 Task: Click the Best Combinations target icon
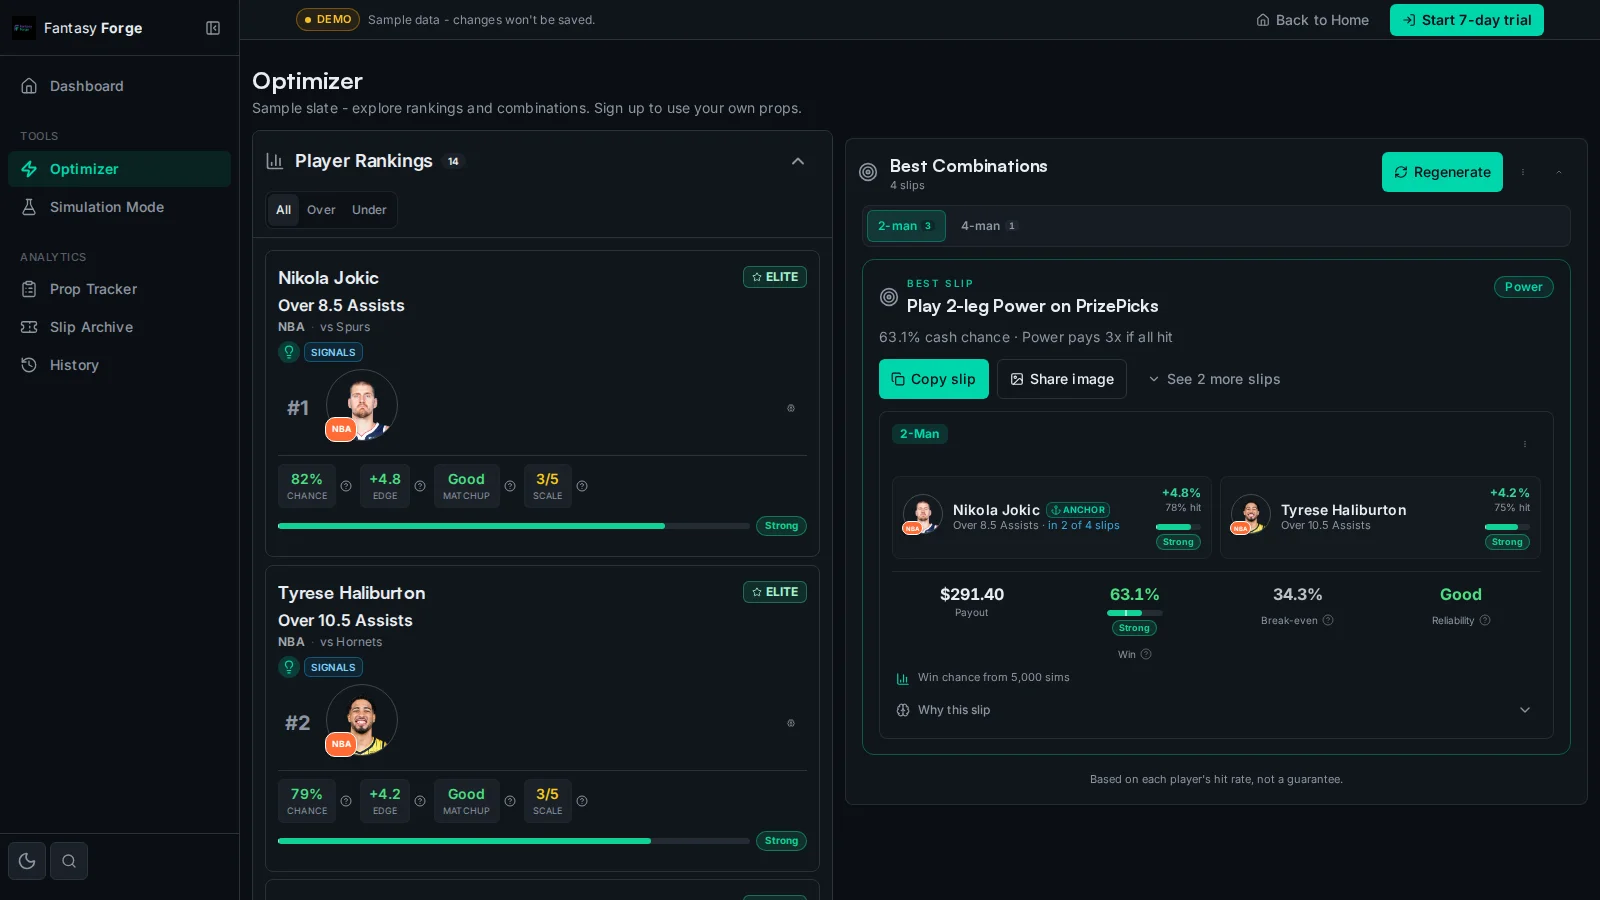point(868,172)
